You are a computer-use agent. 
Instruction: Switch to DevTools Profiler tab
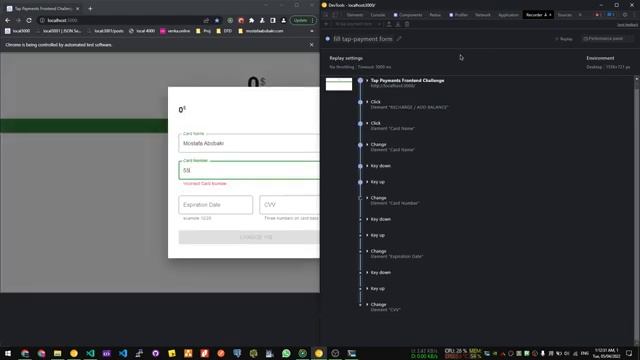458,15
